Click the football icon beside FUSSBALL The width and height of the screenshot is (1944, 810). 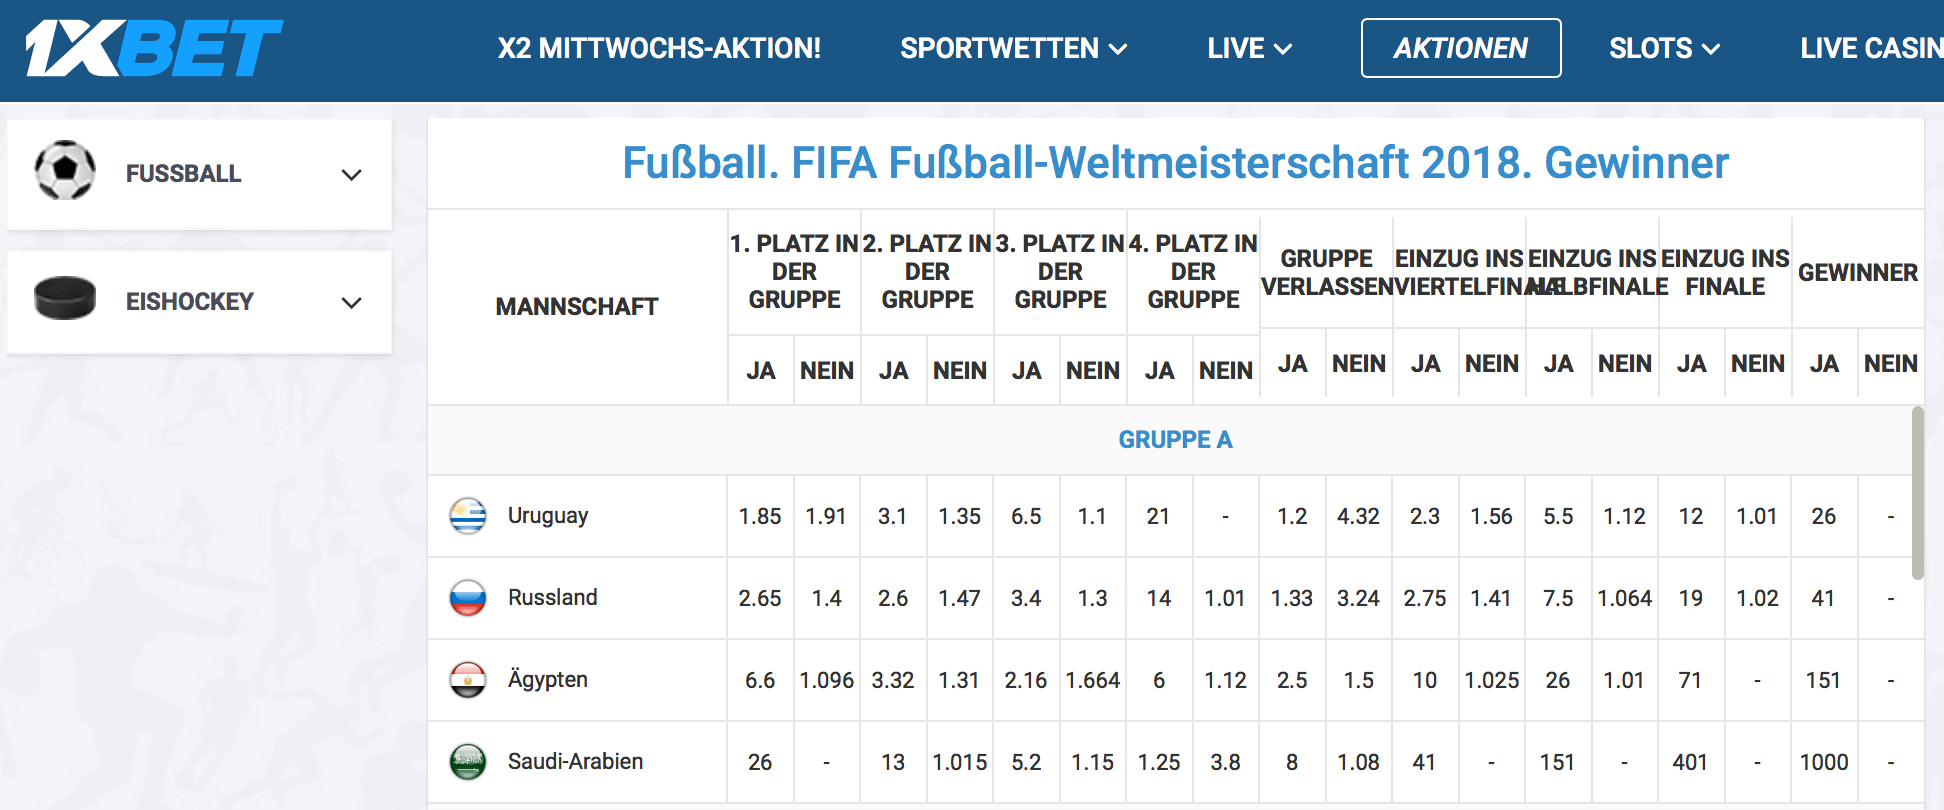point(65,171)
